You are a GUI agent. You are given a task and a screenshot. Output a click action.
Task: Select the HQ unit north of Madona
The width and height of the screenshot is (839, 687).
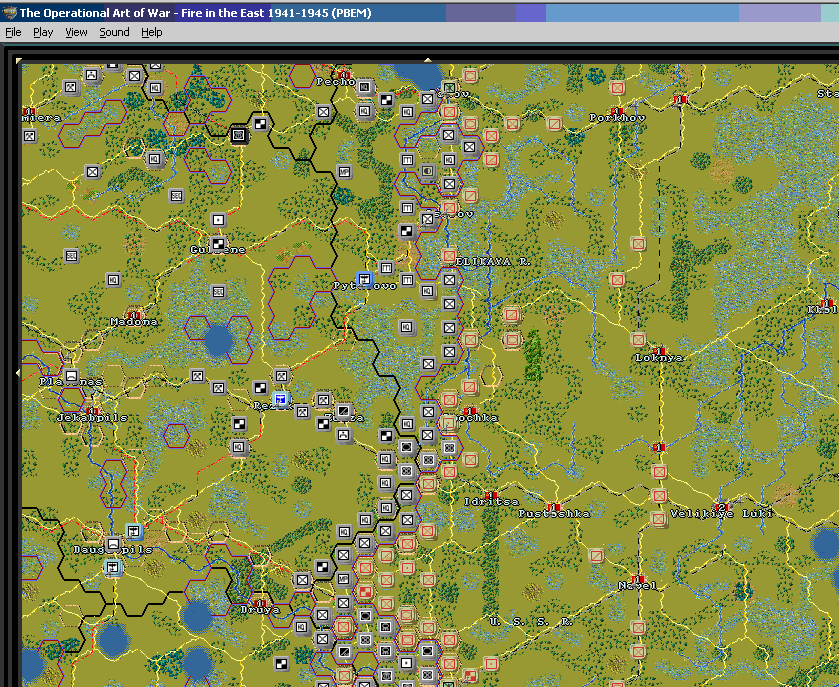click(x=113, y=280)
